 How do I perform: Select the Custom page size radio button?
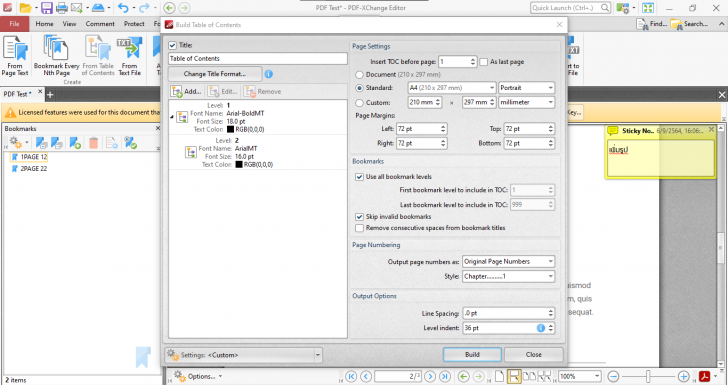[x=359, y=103]
